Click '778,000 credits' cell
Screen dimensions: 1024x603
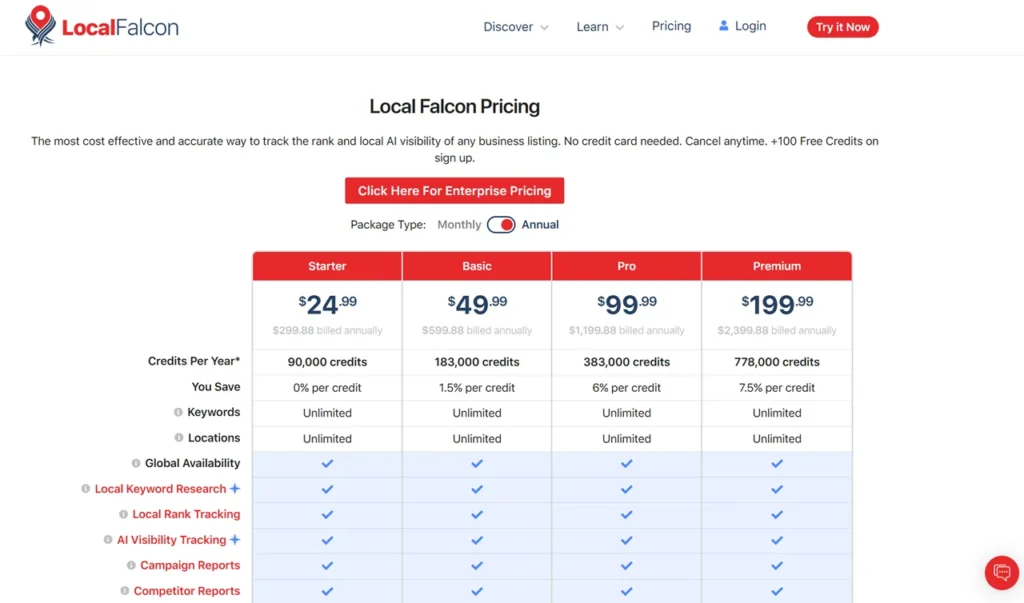pyautogui.click(x=776, y=362)
